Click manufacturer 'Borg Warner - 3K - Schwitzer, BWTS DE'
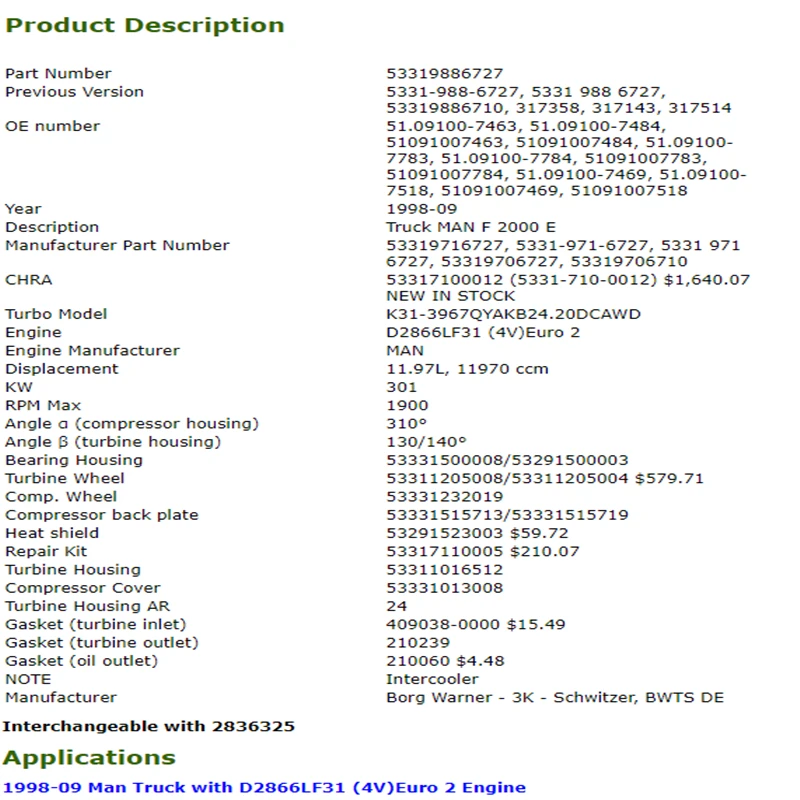The width and height of the screenshot is (800, 800). point(555,697)
